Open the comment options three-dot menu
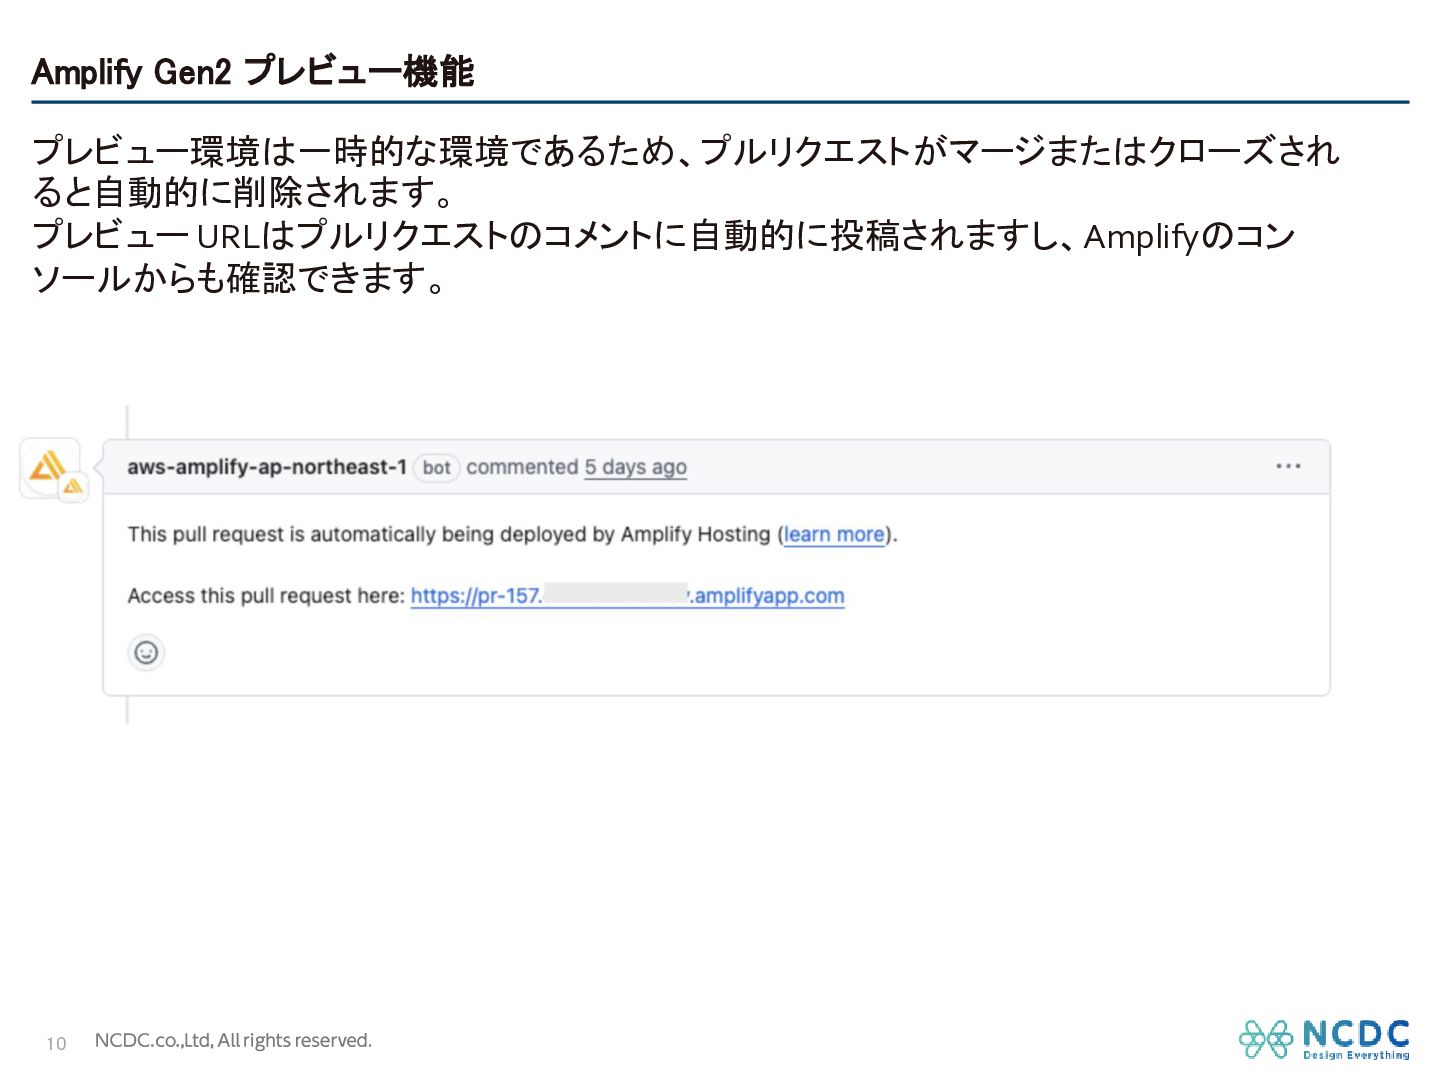 [x=1288, y=466]
